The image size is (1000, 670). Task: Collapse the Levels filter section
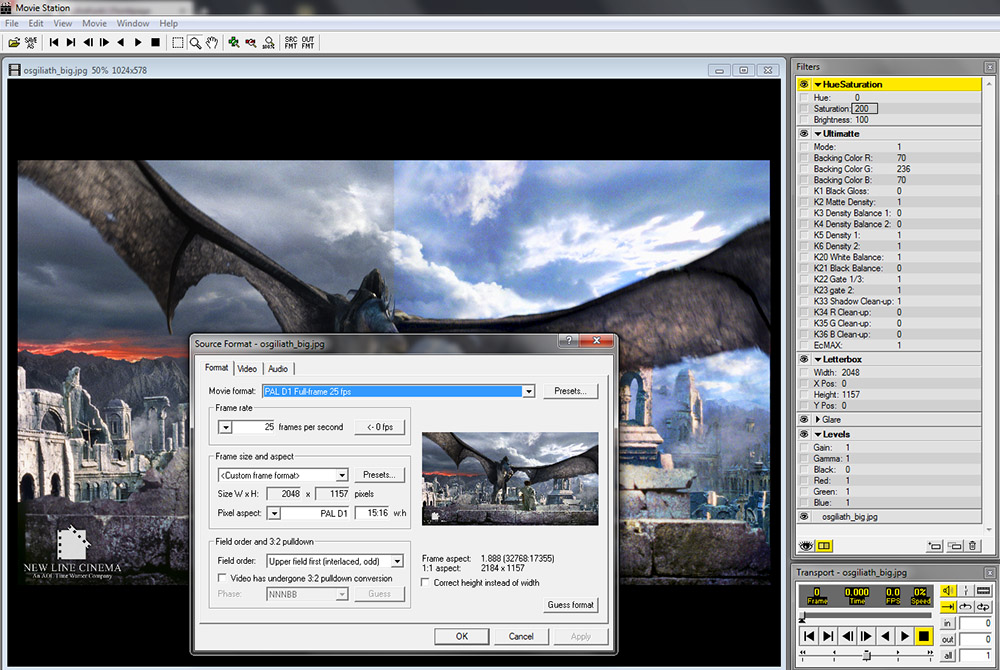(818, 434)
